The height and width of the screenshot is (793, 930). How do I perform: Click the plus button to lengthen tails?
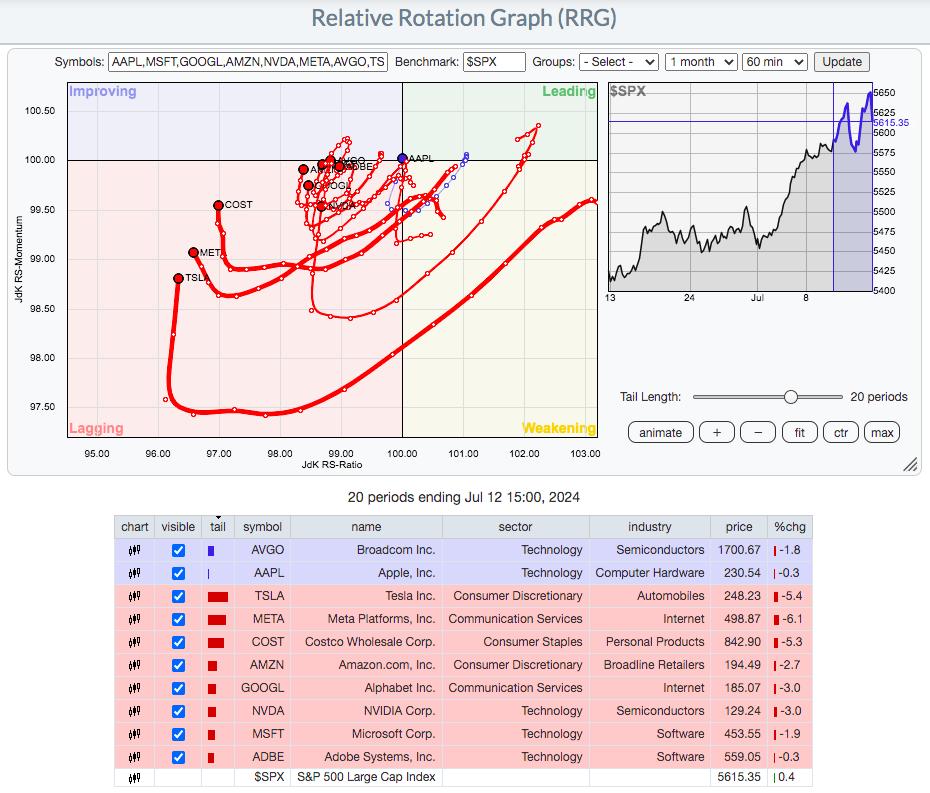[x=716, y=432]
